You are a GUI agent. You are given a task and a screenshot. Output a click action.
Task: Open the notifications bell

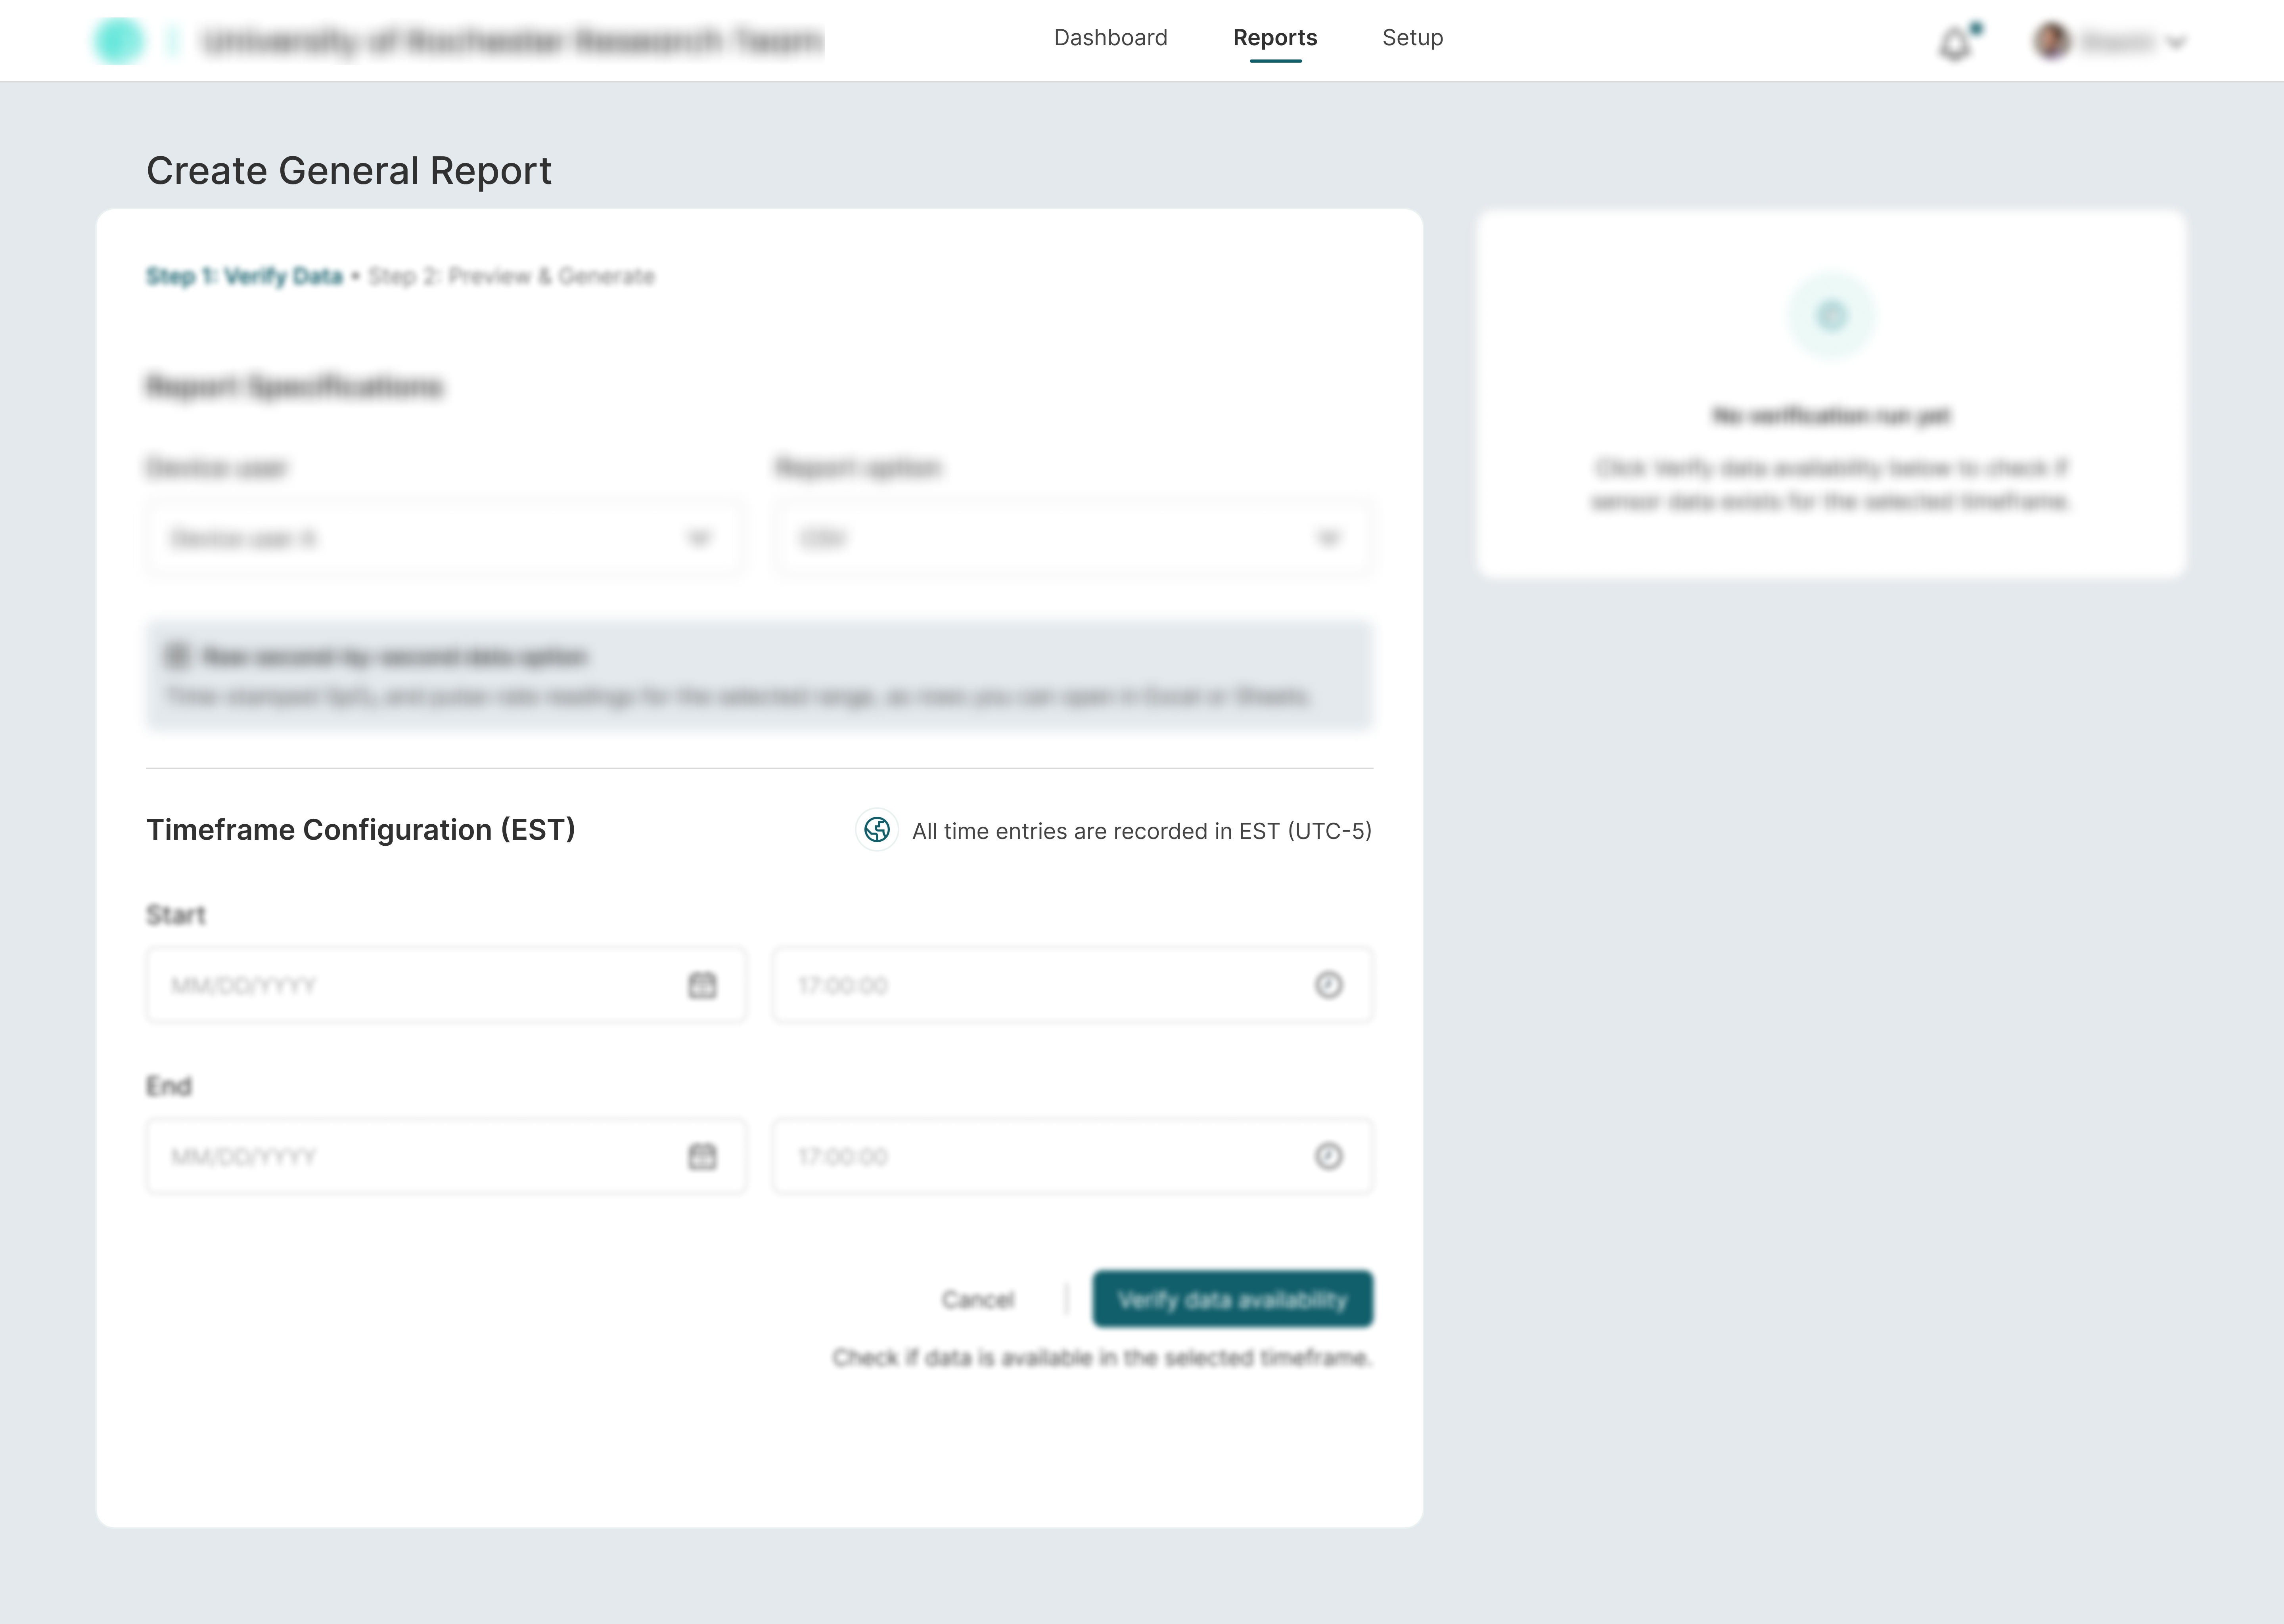click(1955, 44)
